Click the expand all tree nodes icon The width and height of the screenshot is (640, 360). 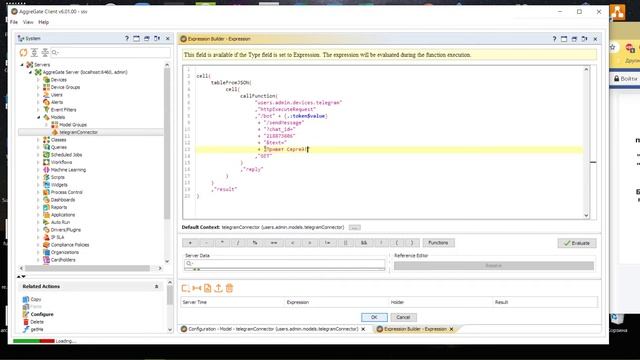(x=34, y=52)
